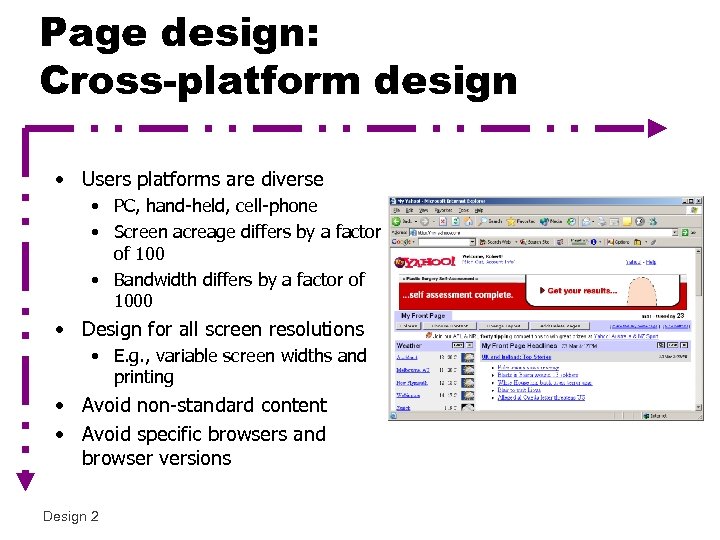This screenshot has height=540, width=720.
Task: Click the first button under My Front Page
Action: 408,326
